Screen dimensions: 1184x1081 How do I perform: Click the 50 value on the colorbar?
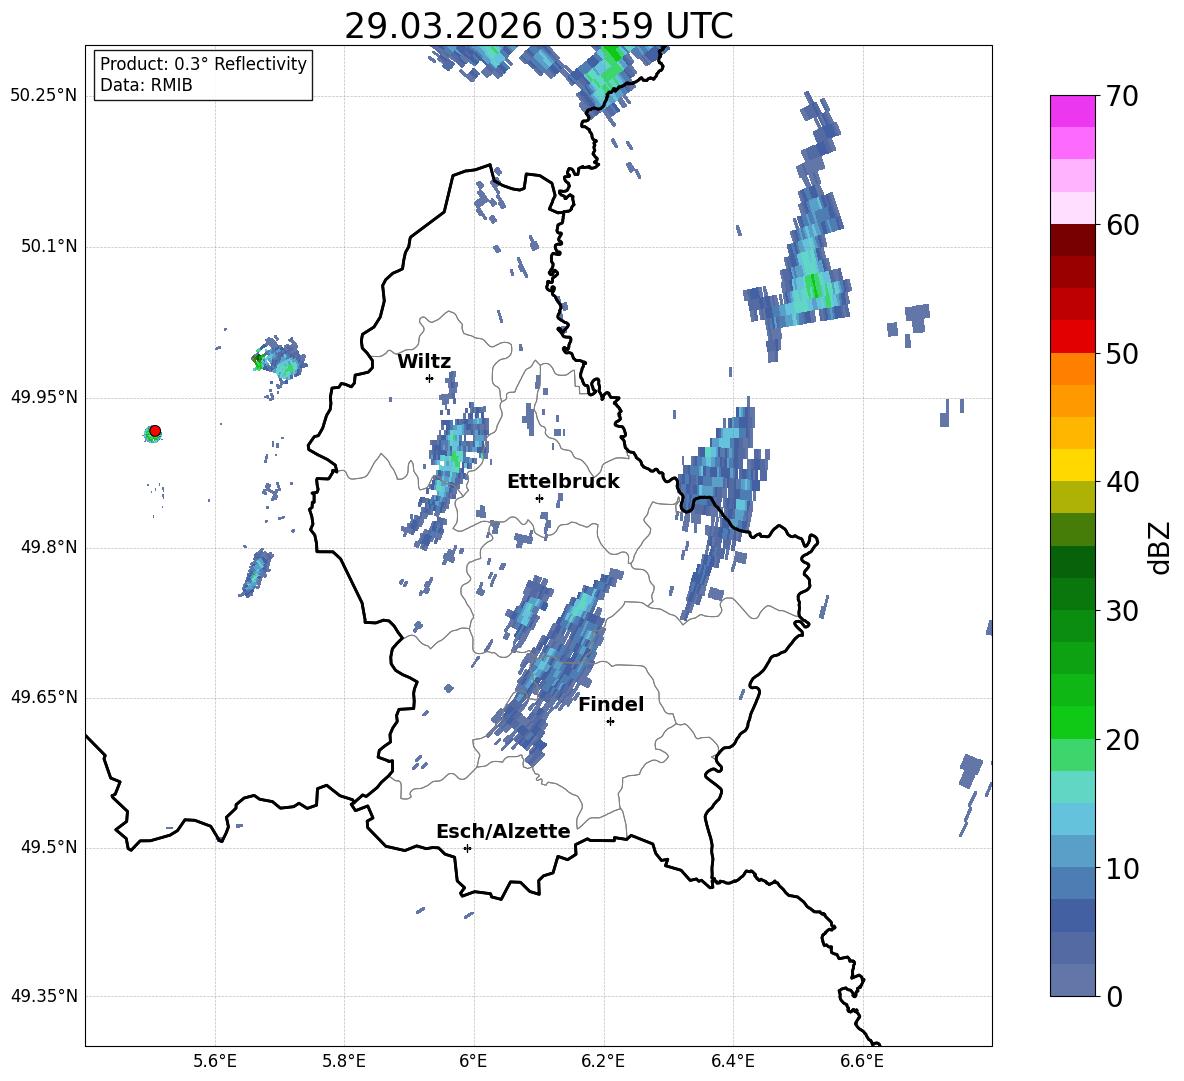coord(1122,354)
